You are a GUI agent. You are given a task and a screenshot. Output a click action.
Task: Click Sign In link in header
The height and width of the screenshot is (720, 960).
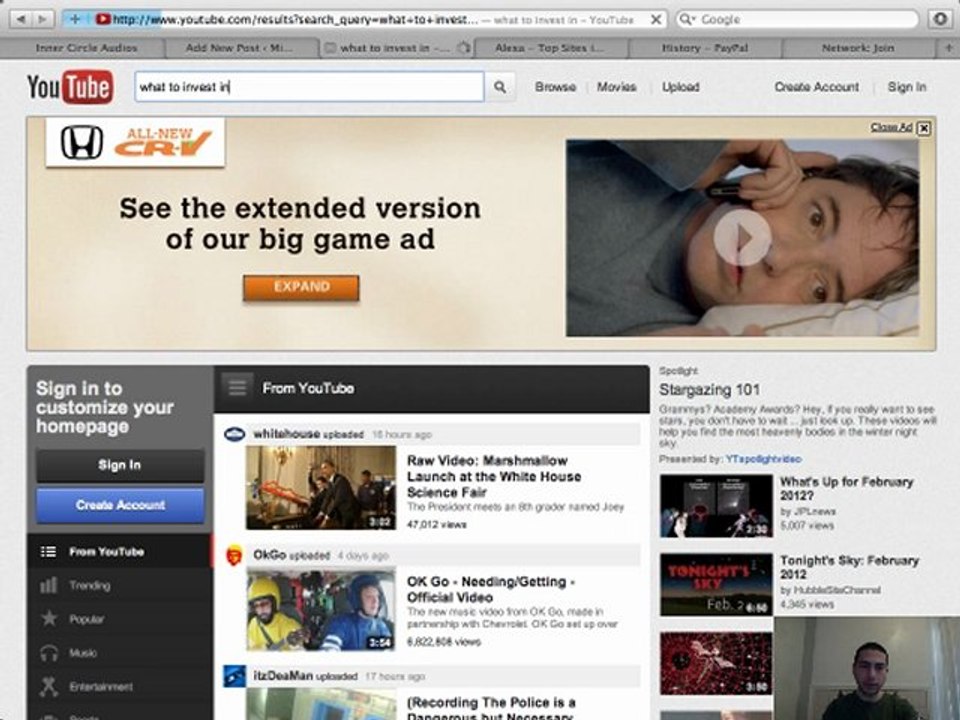(907, 87)
